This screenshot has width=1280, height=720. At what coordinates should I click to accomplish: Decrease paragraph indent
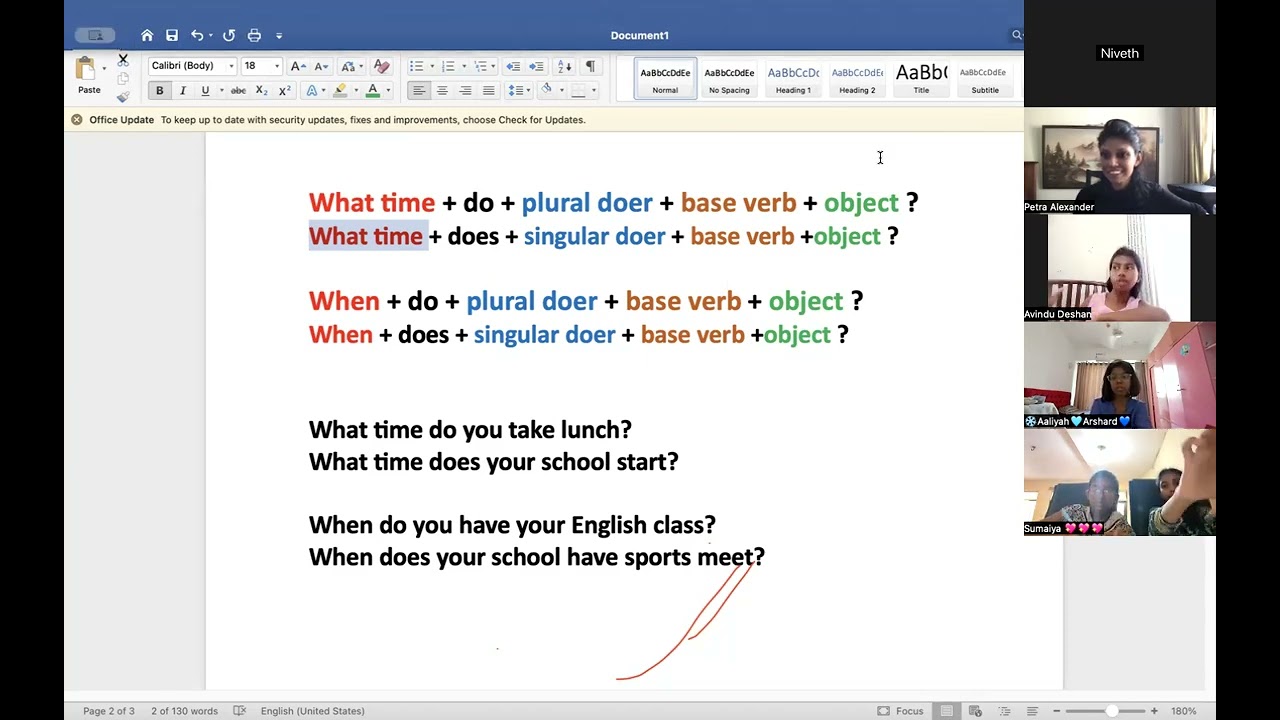tap(513, 66)
